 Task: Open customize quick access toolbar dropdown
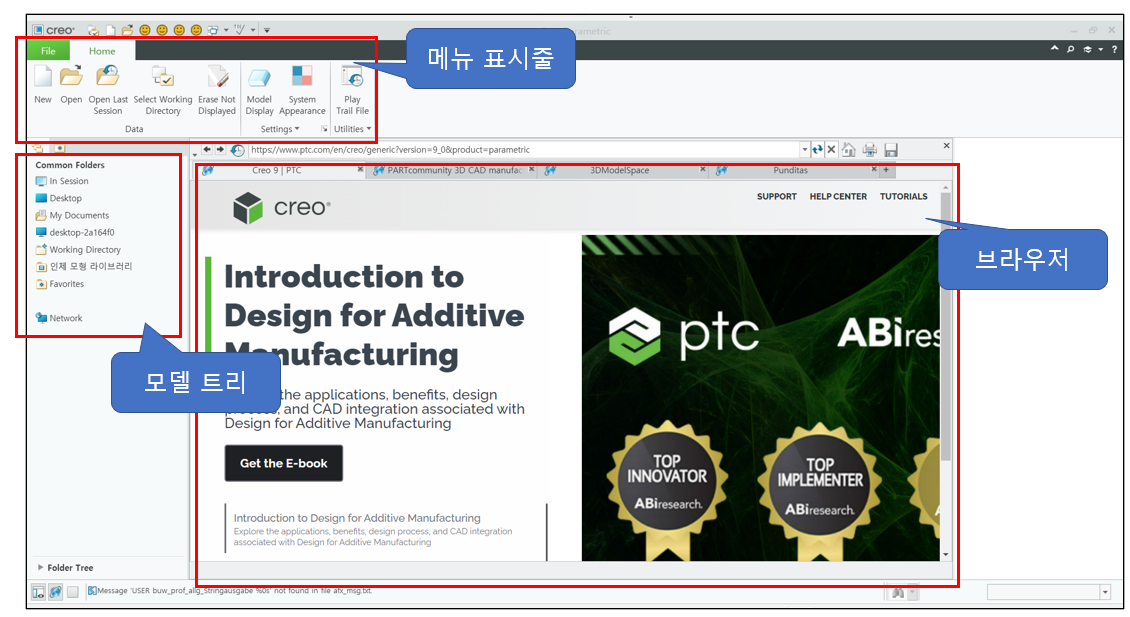(267, 30)
